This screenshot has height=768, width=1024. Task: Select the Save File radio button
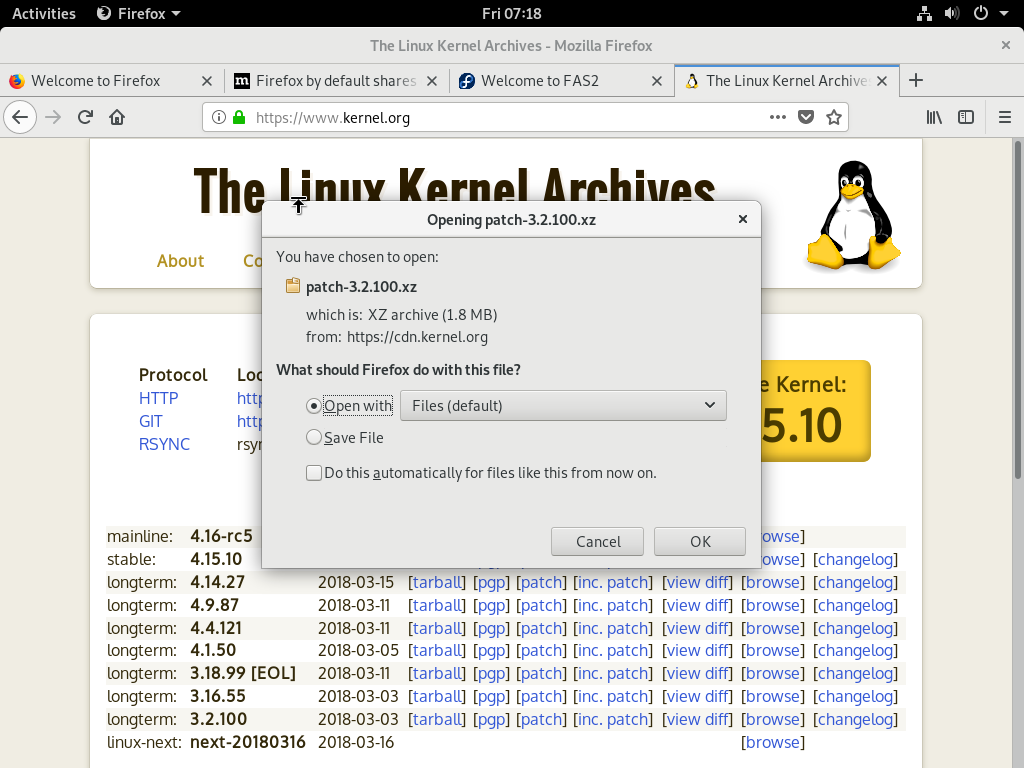pos(313,438)
